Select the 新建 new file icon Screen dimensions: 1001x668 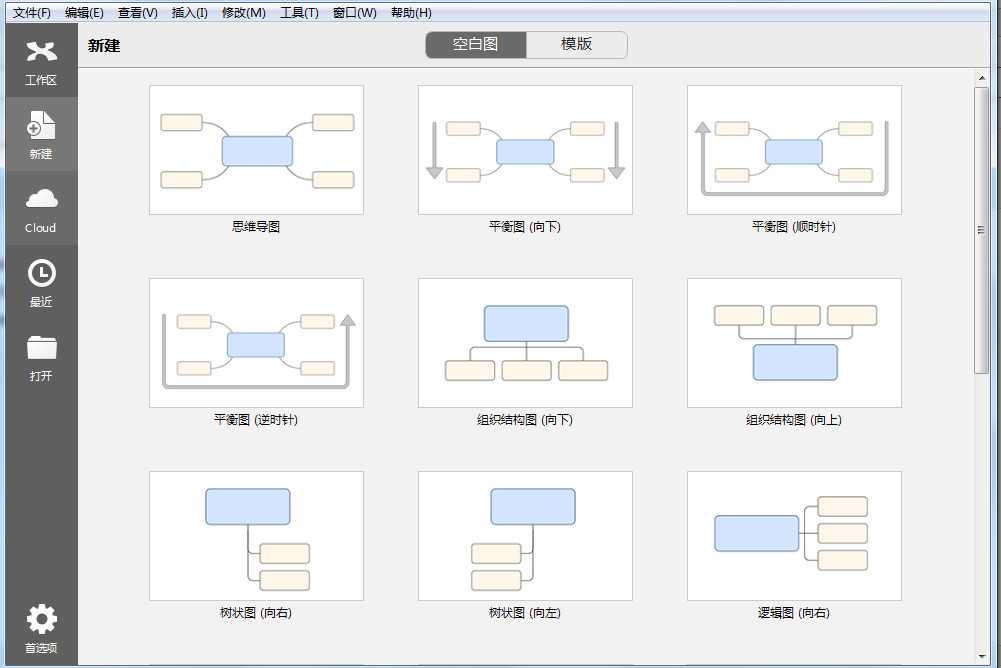(41, 125)
